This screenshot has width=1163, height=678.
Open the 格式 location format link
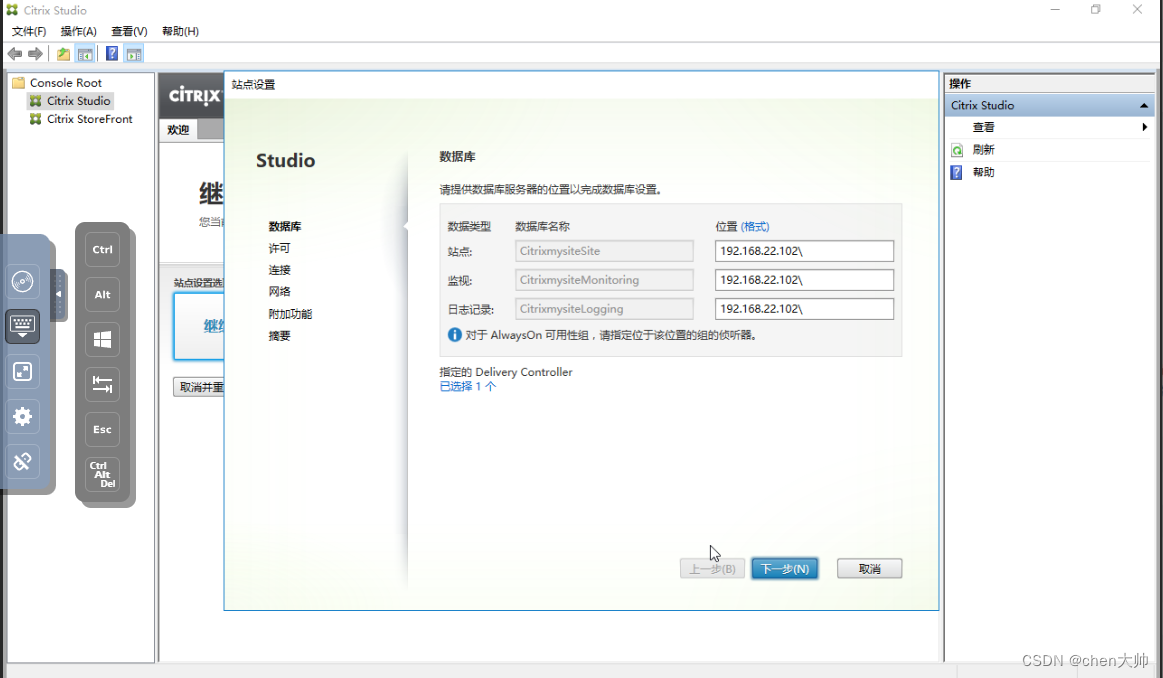click(x=755, y=226)
